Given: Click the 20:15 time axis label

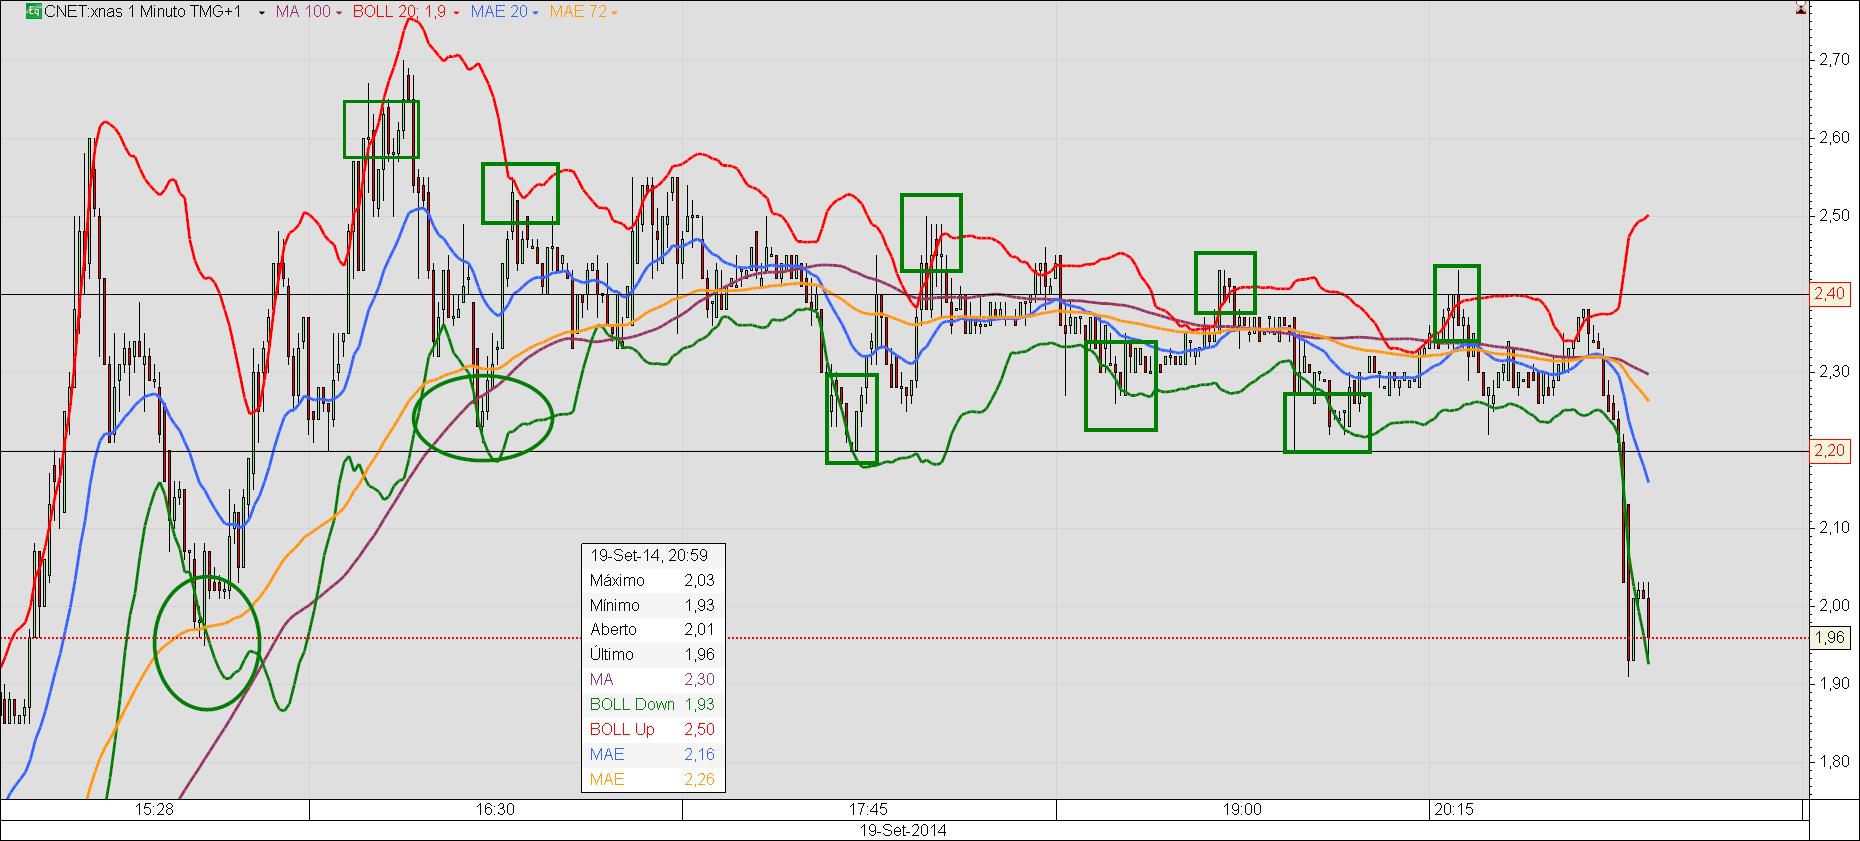Looking at the screenshot, I should point(1452,809).
